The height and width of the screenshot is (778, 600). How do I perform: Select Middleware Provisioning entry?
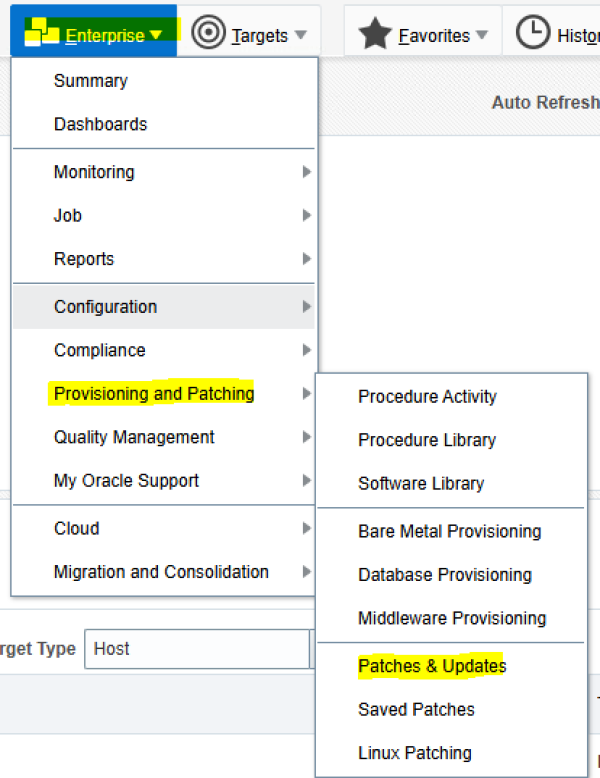(x=452, y=618)
